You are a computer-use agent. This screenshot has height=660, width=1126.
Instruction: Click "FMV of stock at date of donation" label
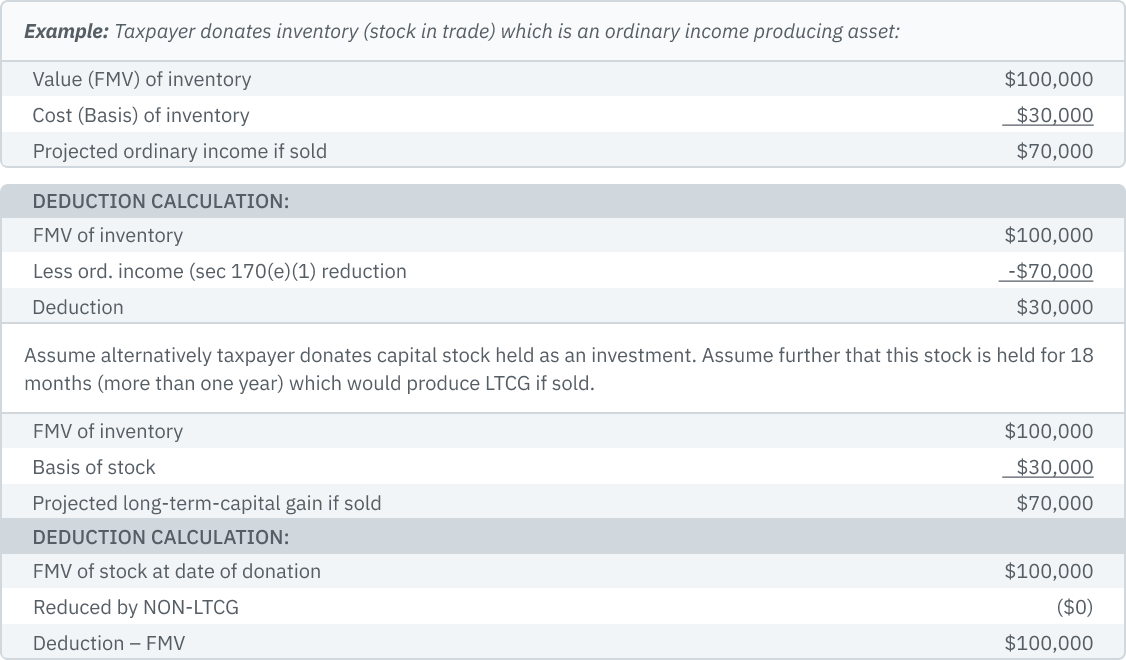coord(177,571)
